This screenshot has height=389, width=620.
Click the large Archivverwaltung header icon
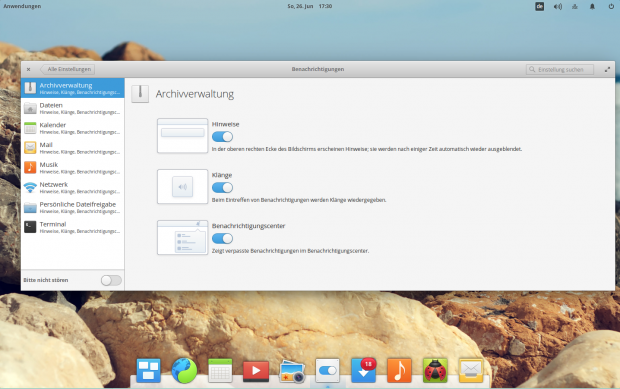pyautogui.click(x=140, y=94)
